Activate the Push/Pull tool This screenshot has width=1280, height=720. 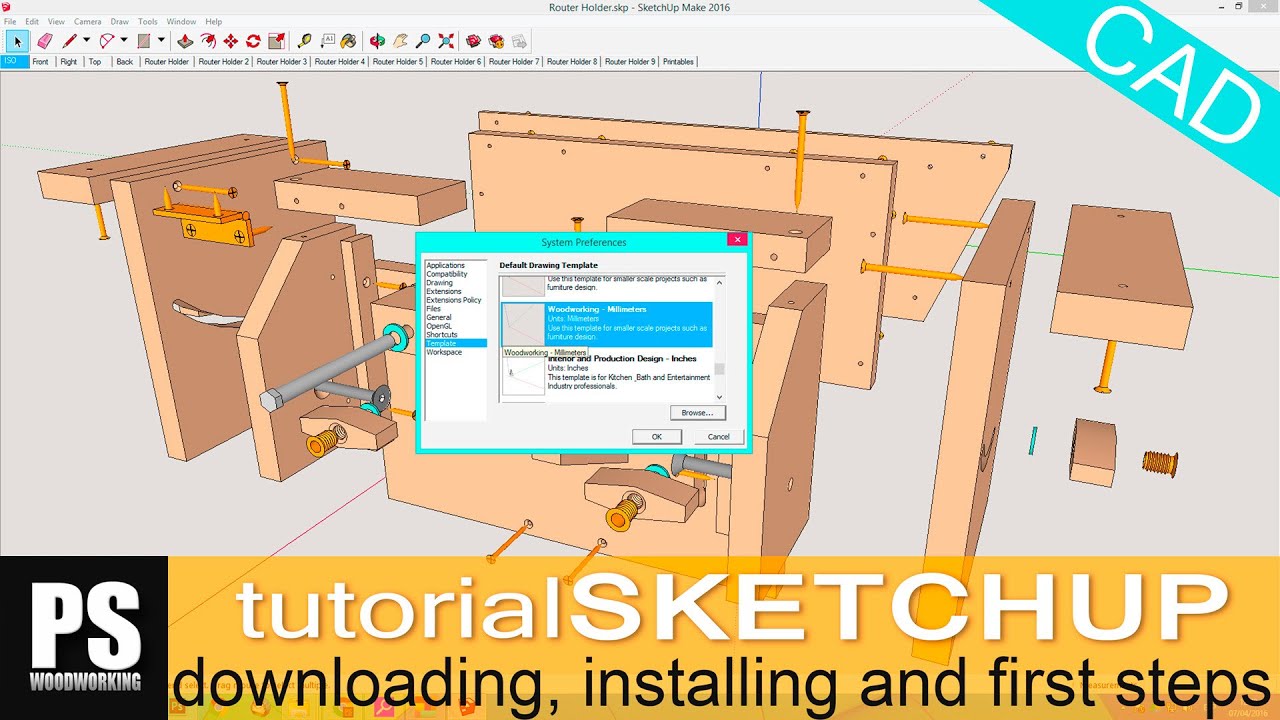(x=185, y=41)
